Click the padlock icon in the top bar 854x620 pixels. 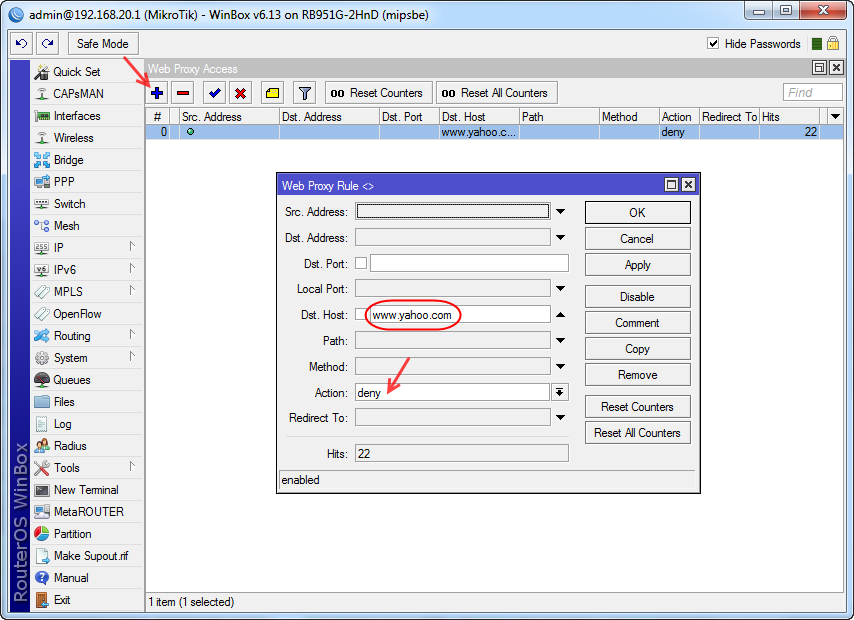click(833, 43)
